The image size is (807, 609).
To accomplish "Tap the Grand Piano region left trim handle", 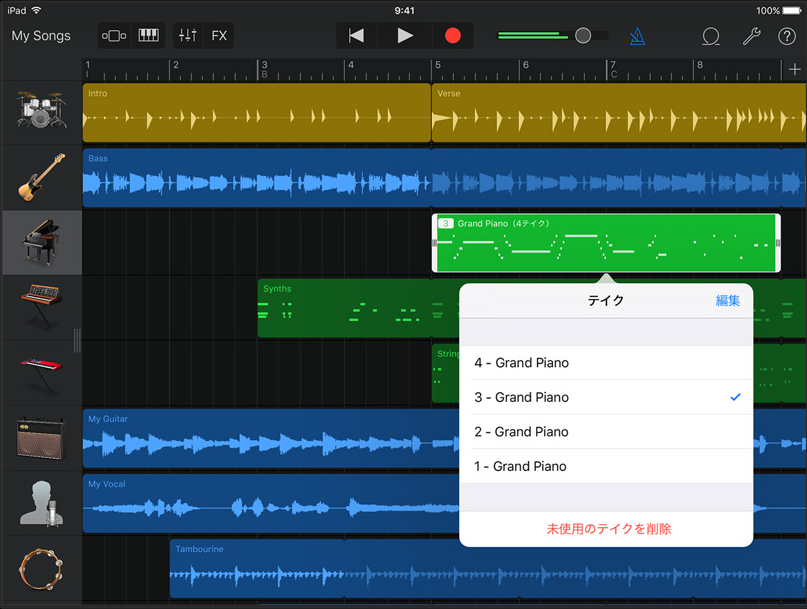I will coord(435,242).
